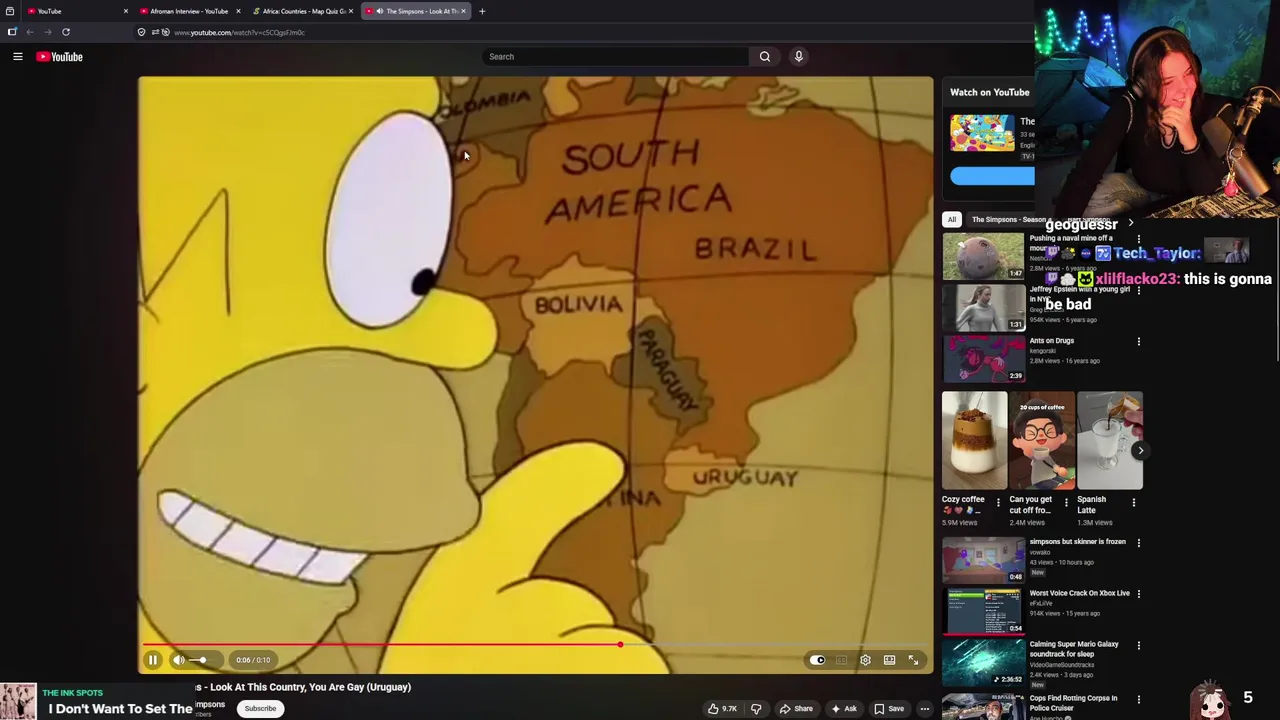
Task: Open Calming Super Mario Galaxy options
Action: tap(1138, 645)
